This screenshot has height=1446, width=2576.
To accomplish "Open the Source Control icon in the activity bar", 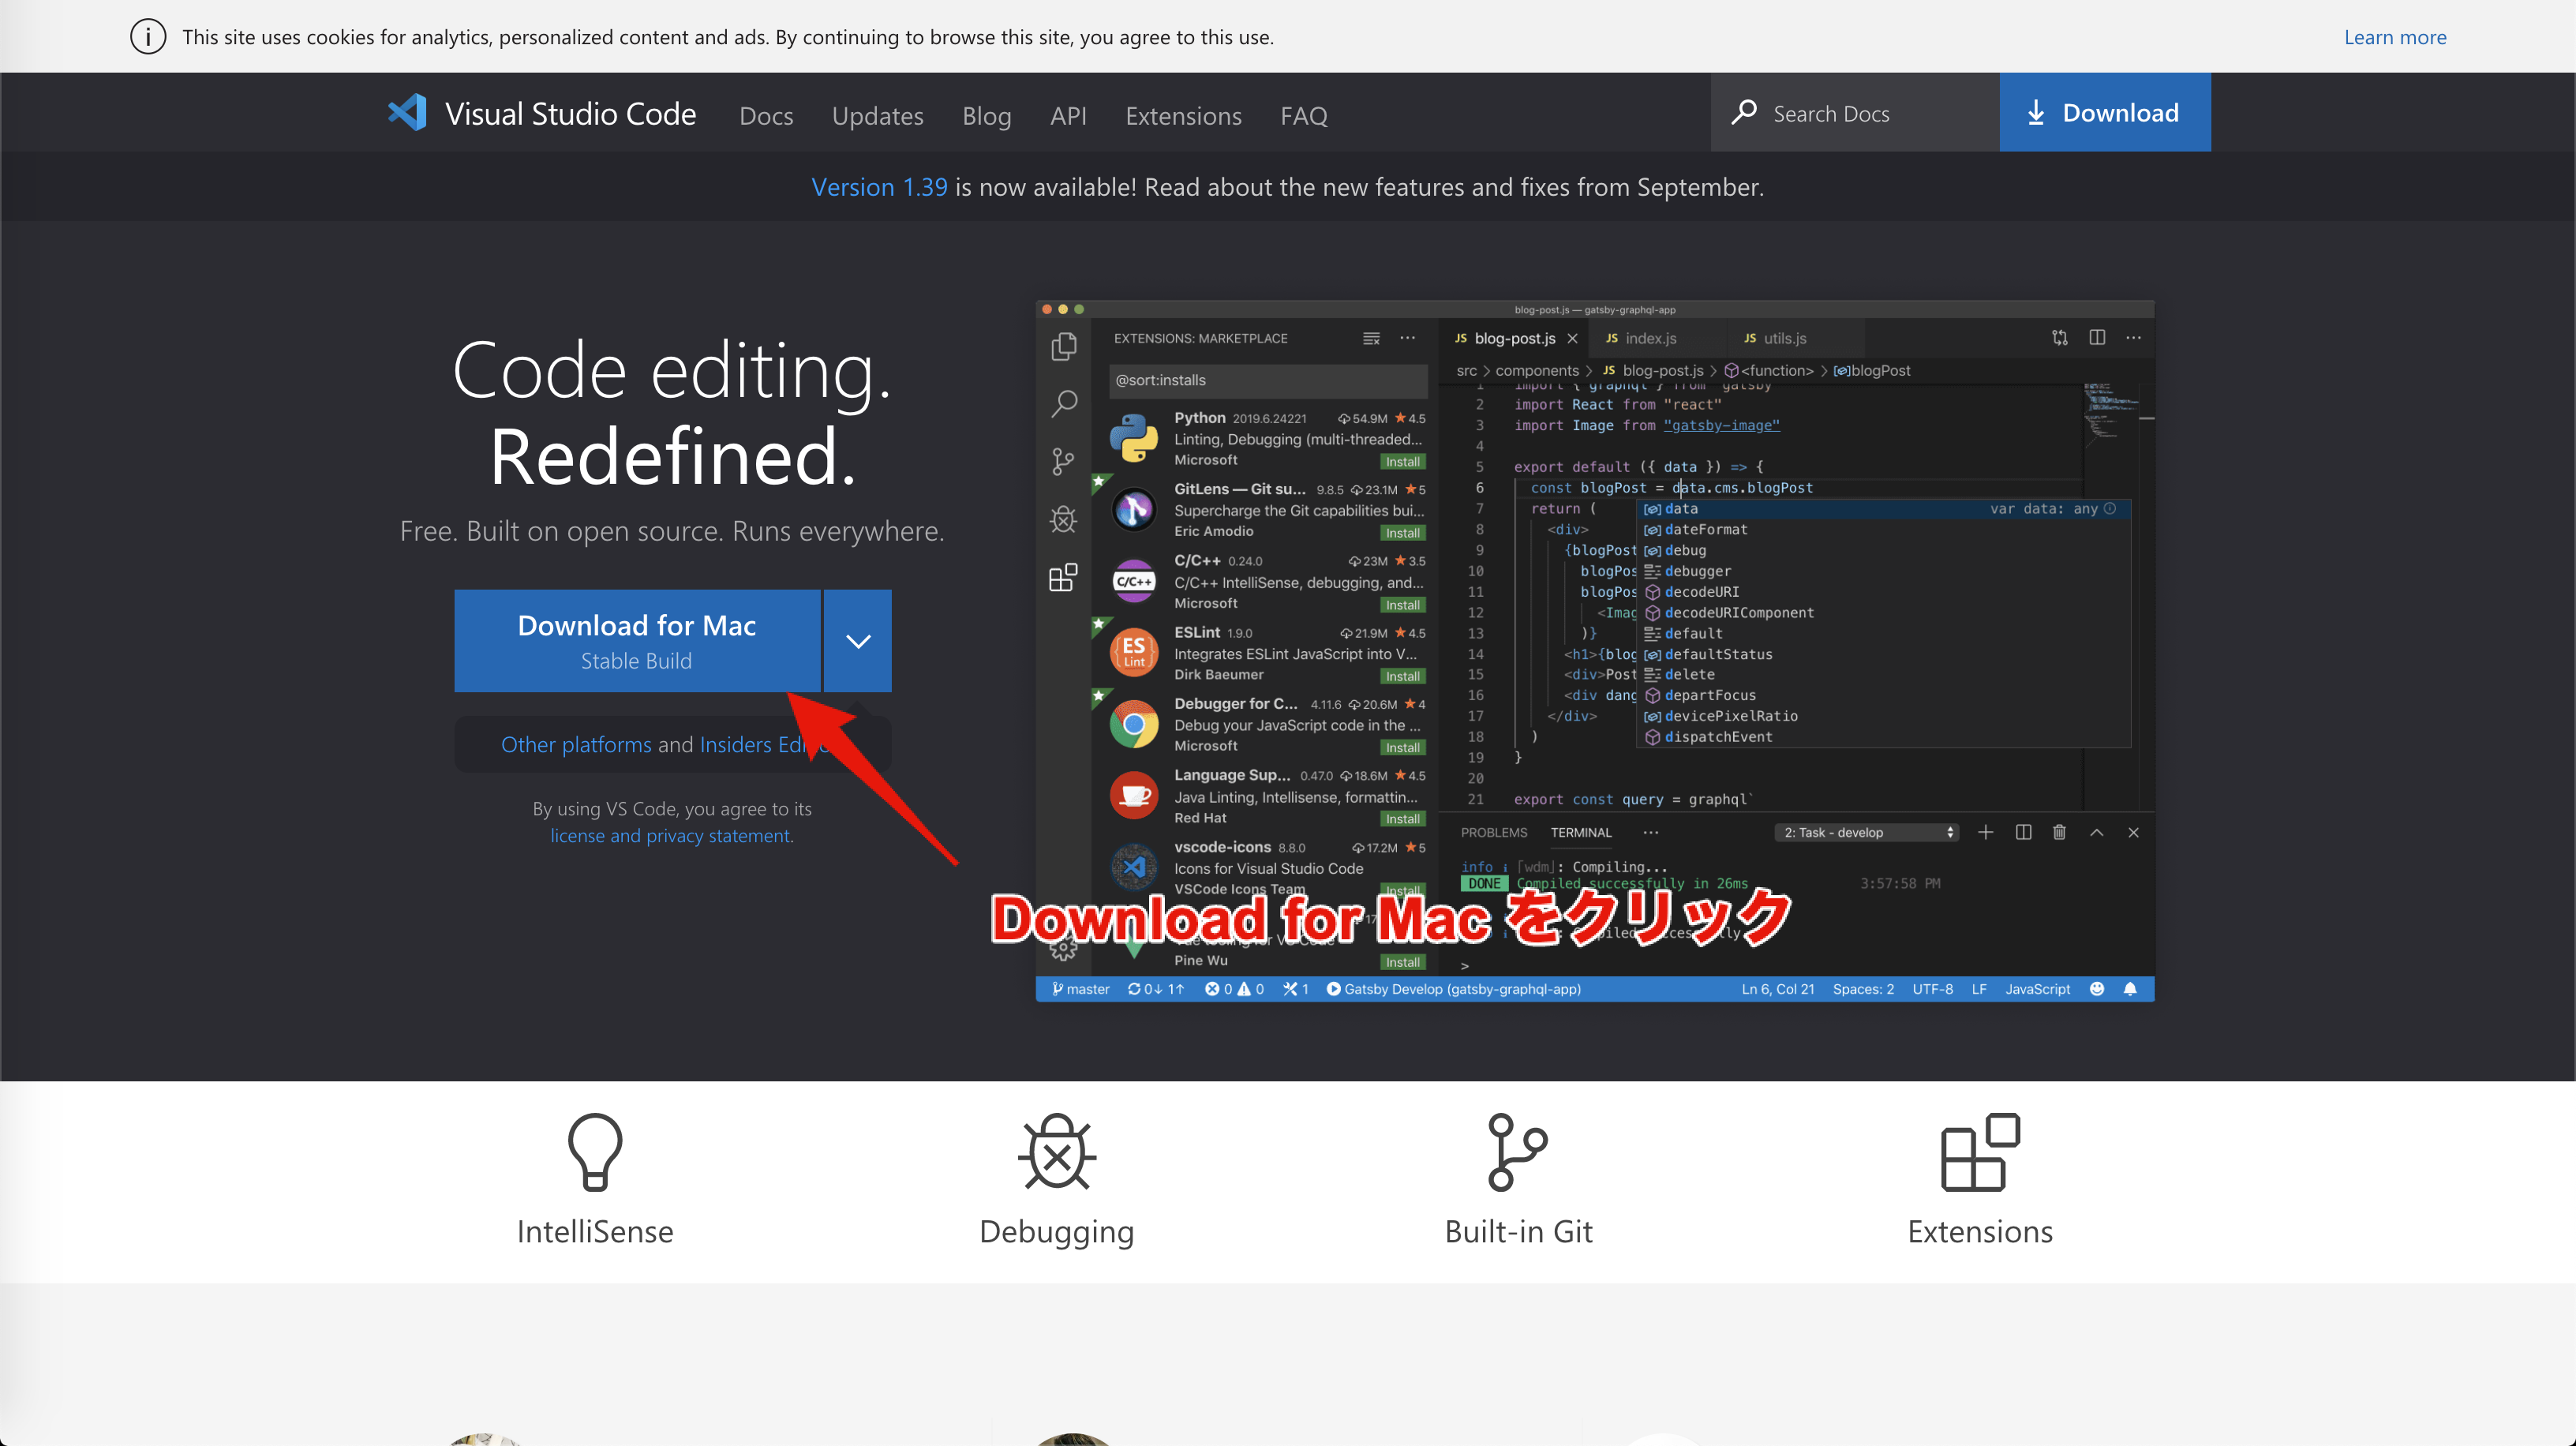I will pyautogui.click(x=1064, y=461).
